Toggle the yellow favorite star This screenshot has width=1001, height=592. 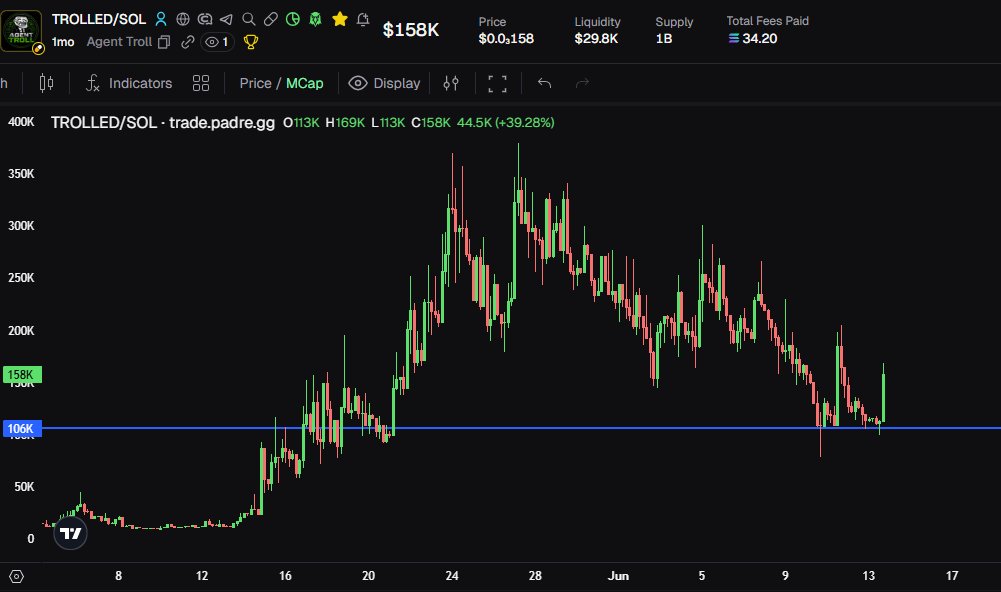click(340, 19)
